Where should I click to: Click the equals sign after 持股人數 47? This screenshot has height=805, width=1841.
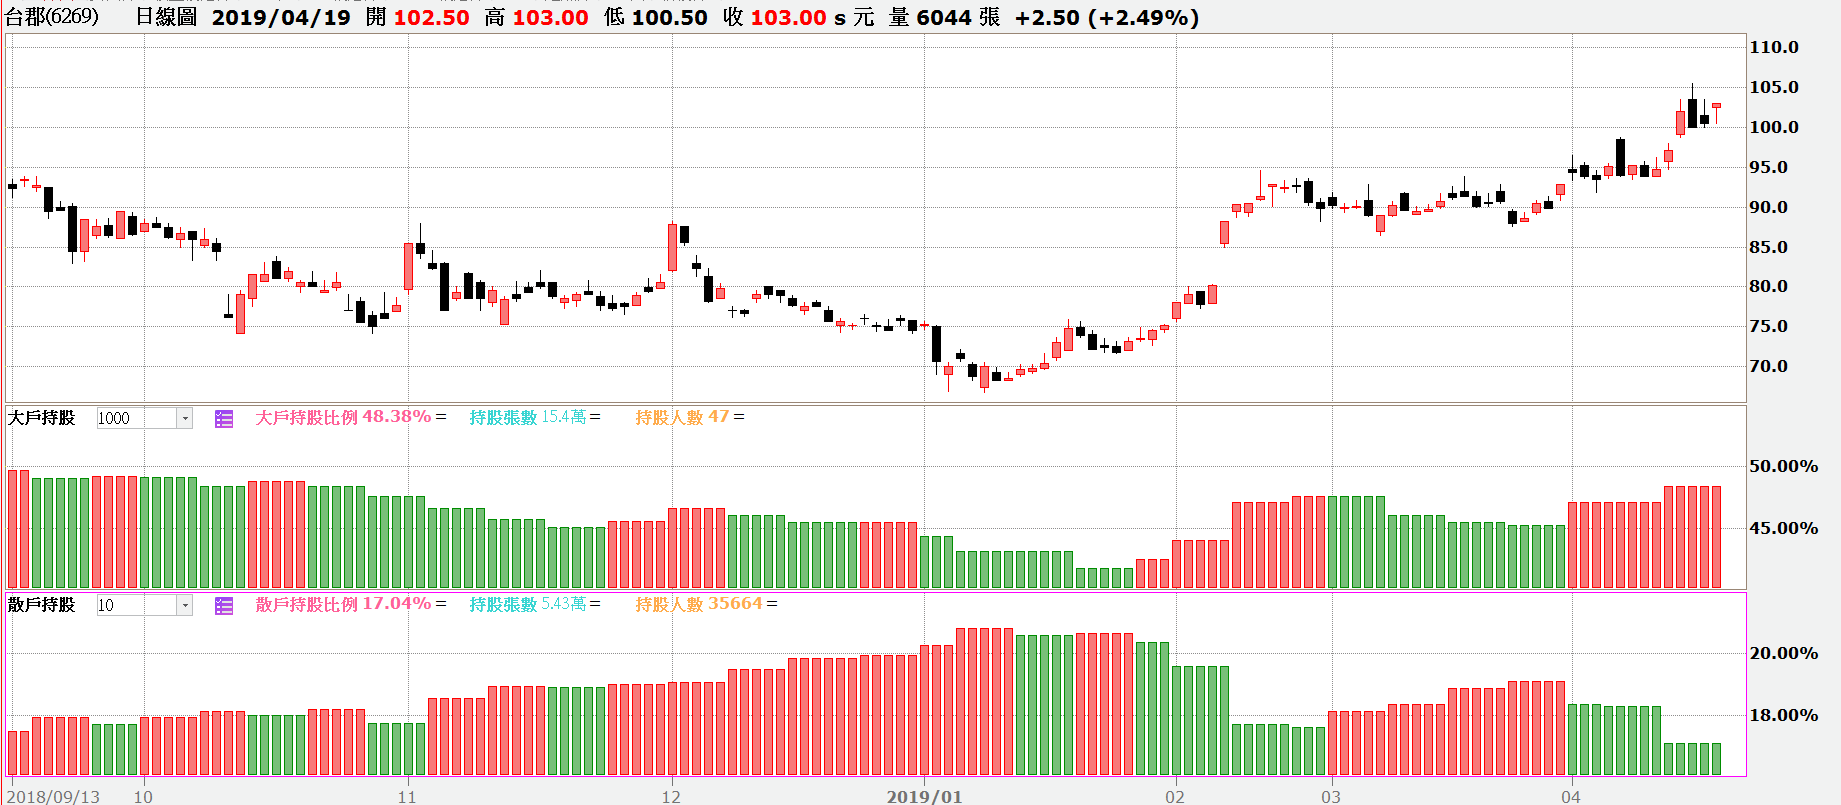pyautogui.click(x=739, y=417)
